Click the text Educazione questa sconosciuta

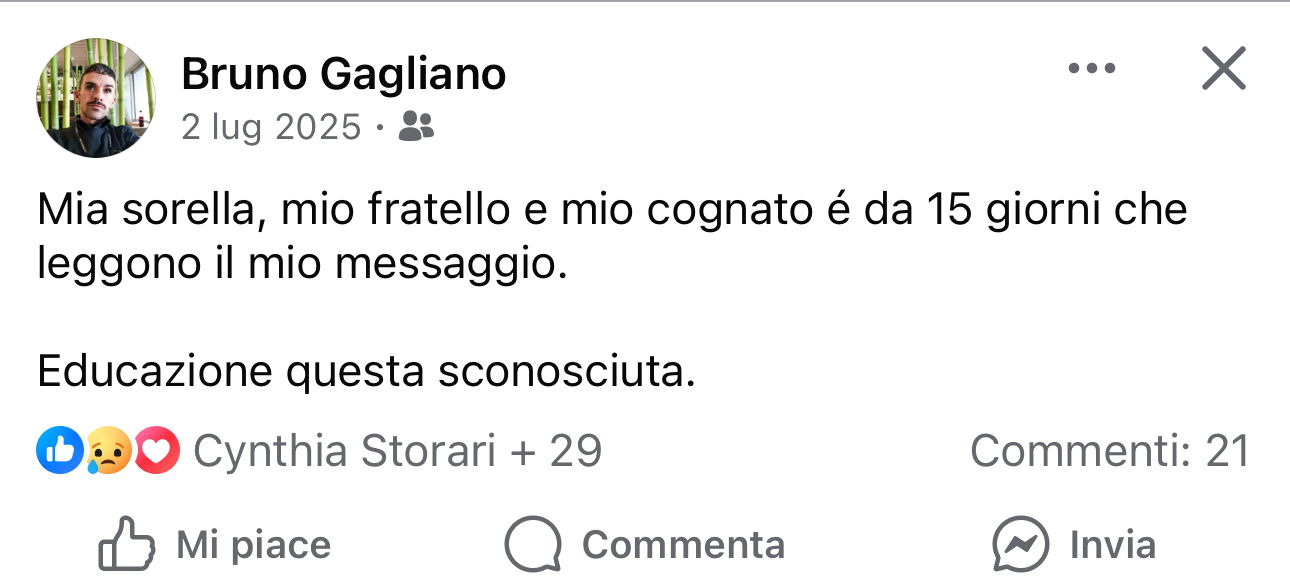point(365,371)
